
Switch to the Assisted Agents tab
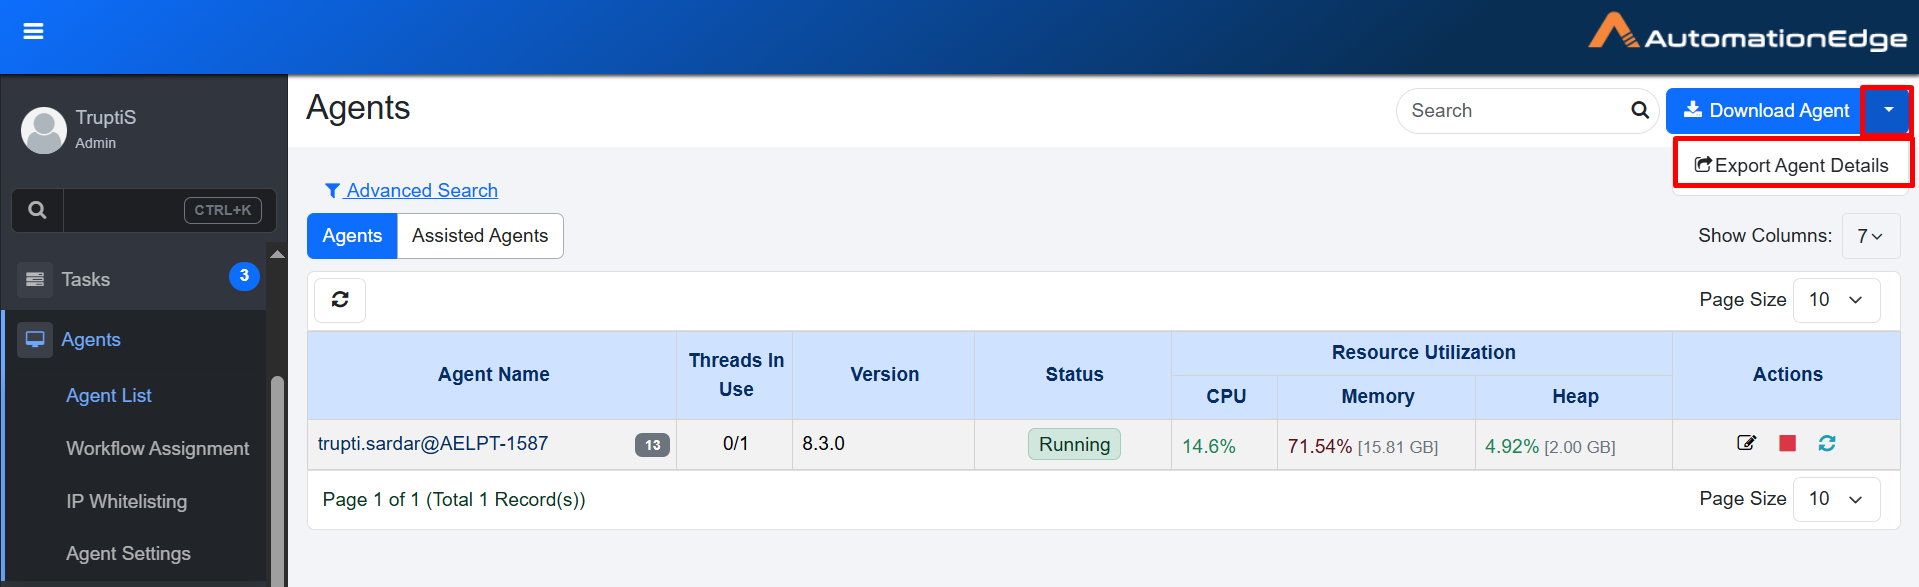[480, 236]
